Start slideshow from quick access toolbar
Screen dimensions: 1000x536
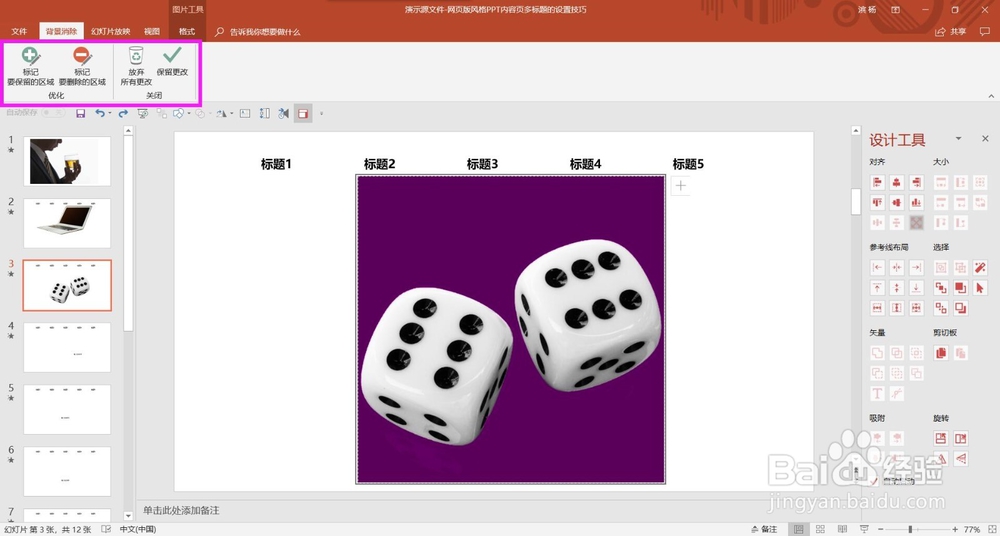tap(143, 114)
